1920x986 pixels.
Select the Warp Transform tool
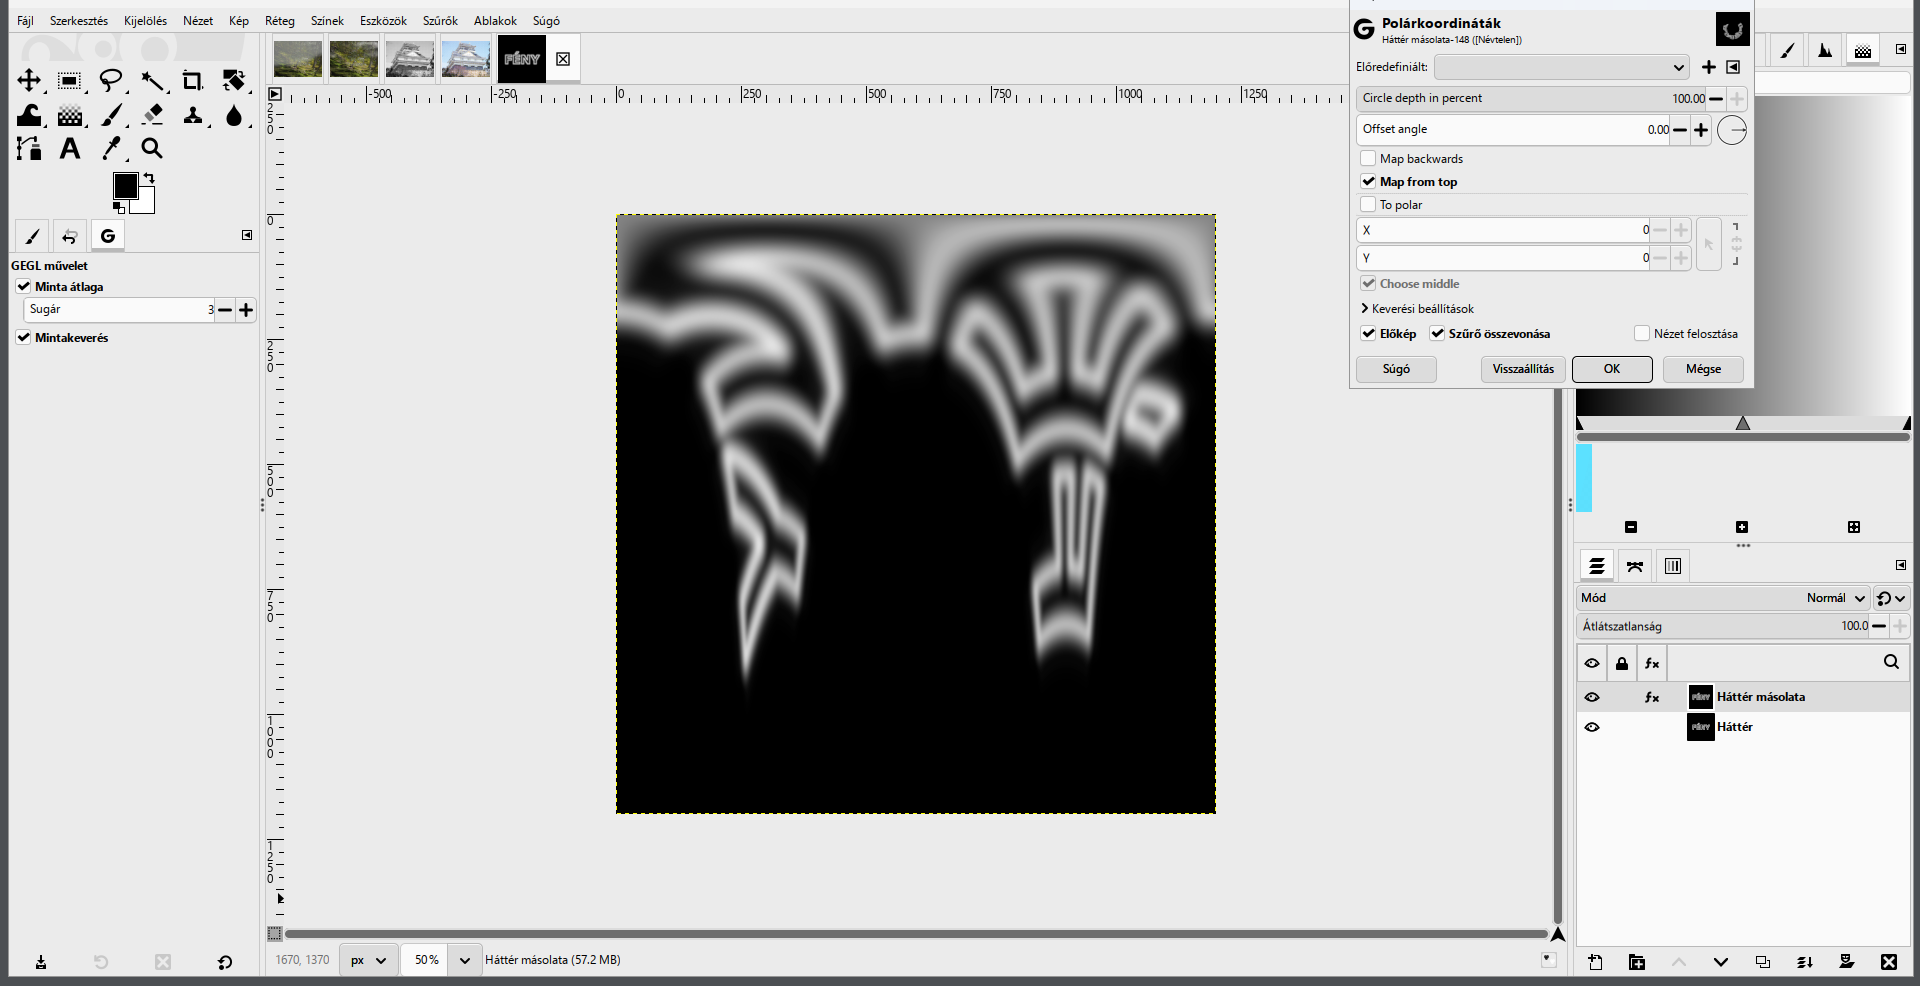pyautogui.click(x=29, y=115)
